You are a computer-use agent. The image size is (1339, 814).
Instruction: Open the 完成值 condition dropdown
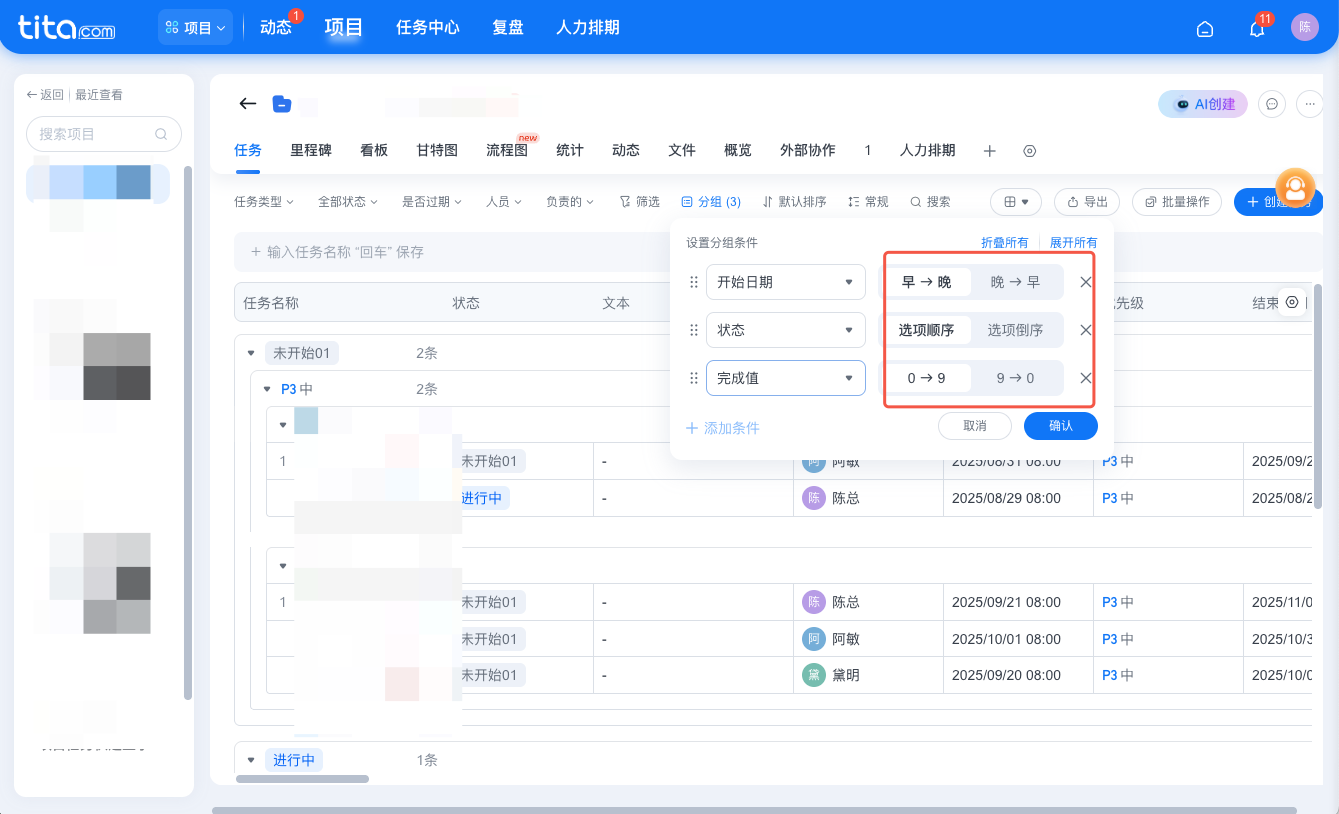(x=785, y=378)
